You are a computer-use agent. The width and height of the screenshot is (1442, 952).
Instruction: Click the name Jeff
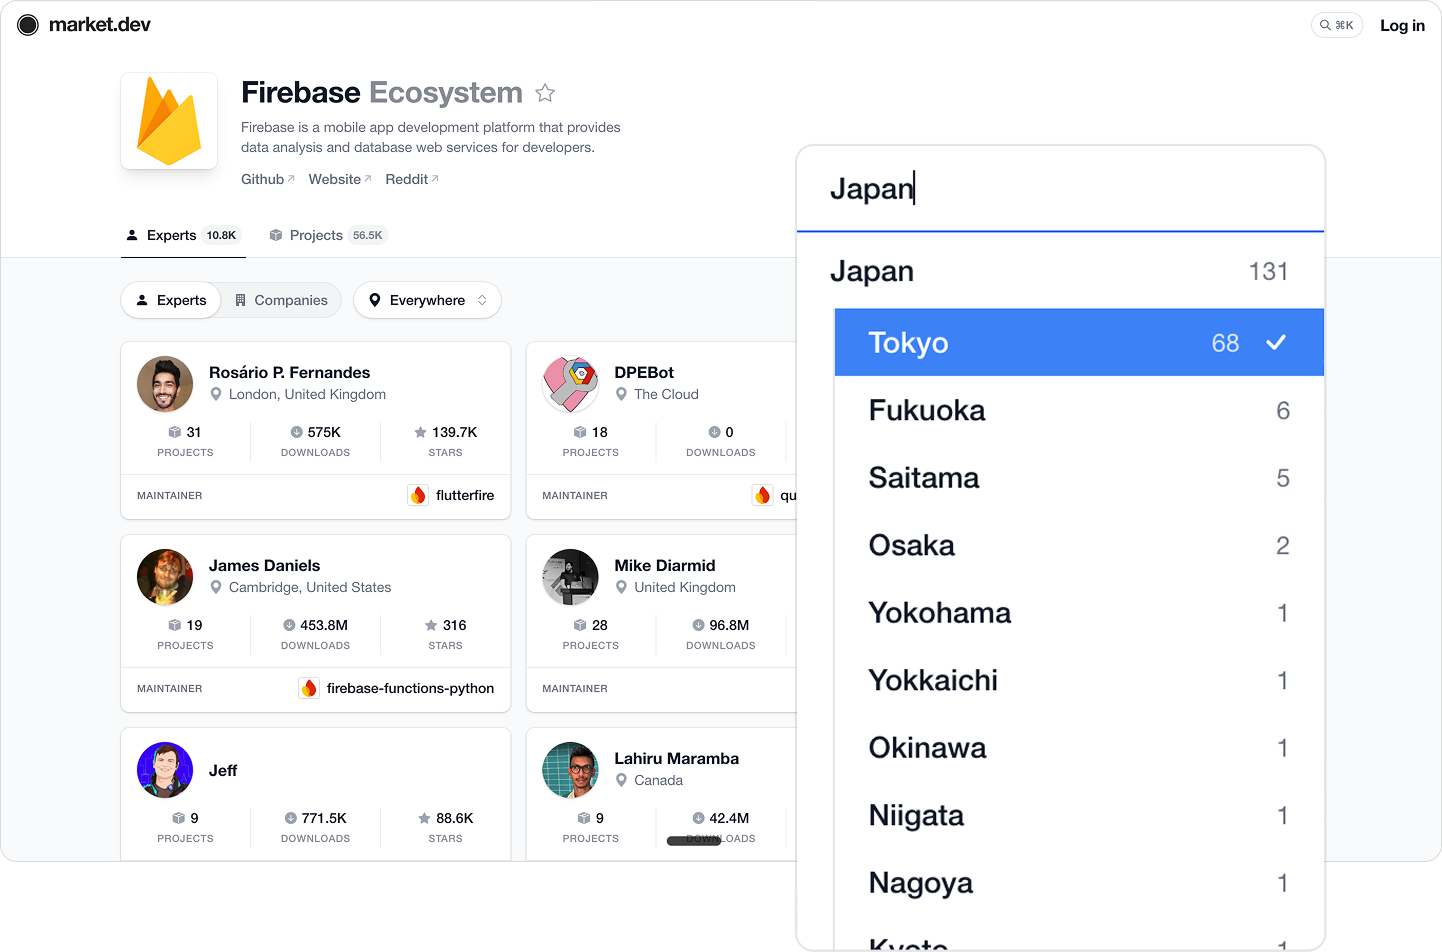[223, 770]
